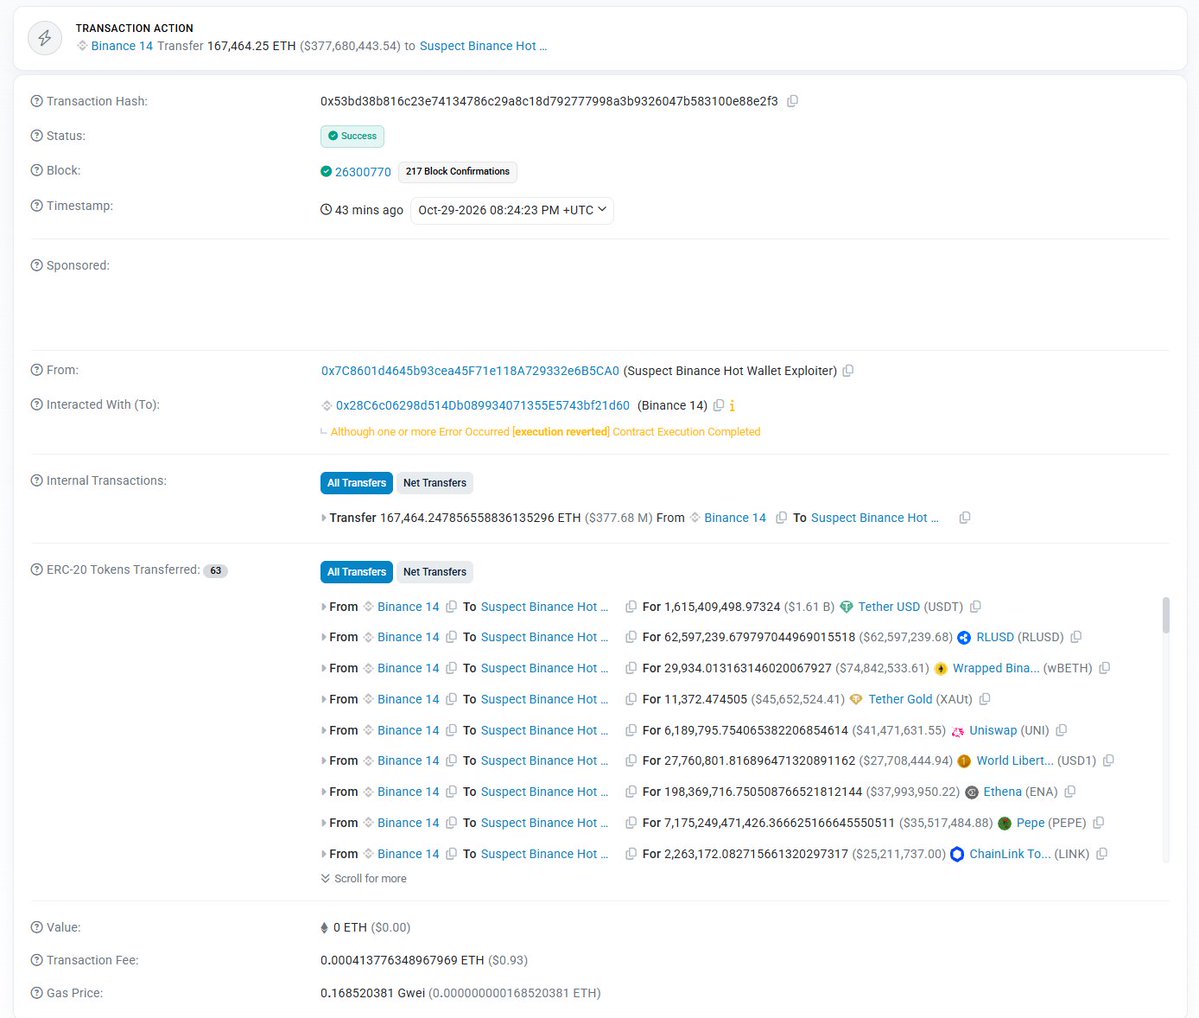The width and height of the screenshot is (1199, 1018).
Task: Click the 217 Block Confirmations badge
Action: (457, 171)
